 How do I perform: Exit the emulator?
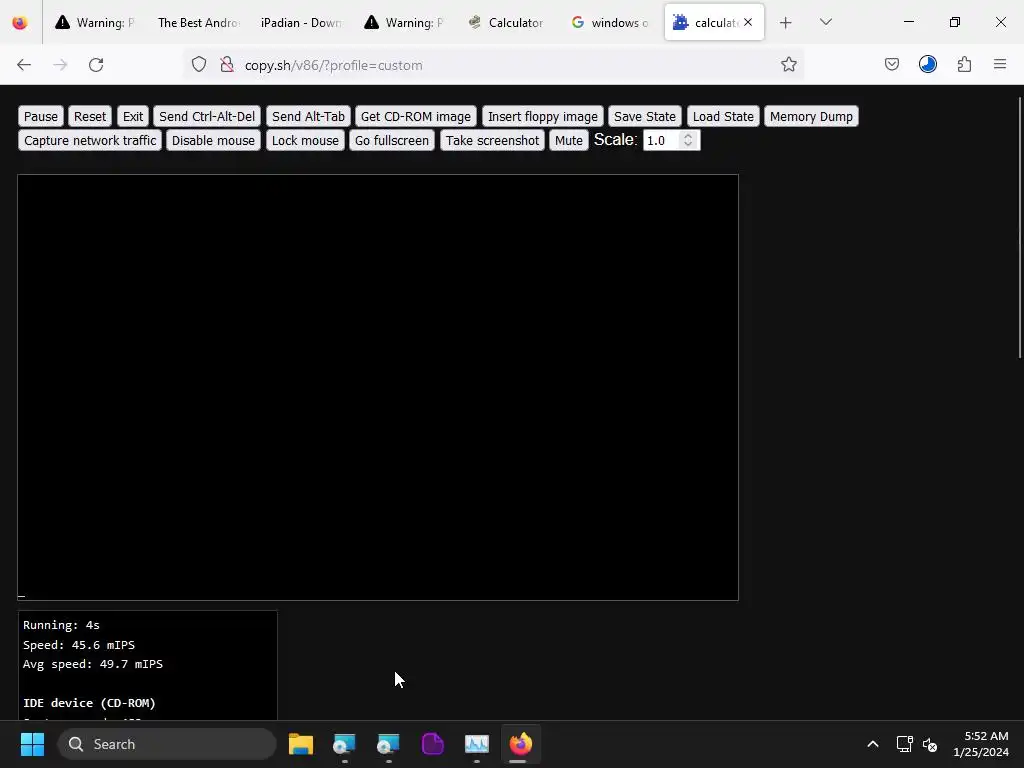pos(133,116)
